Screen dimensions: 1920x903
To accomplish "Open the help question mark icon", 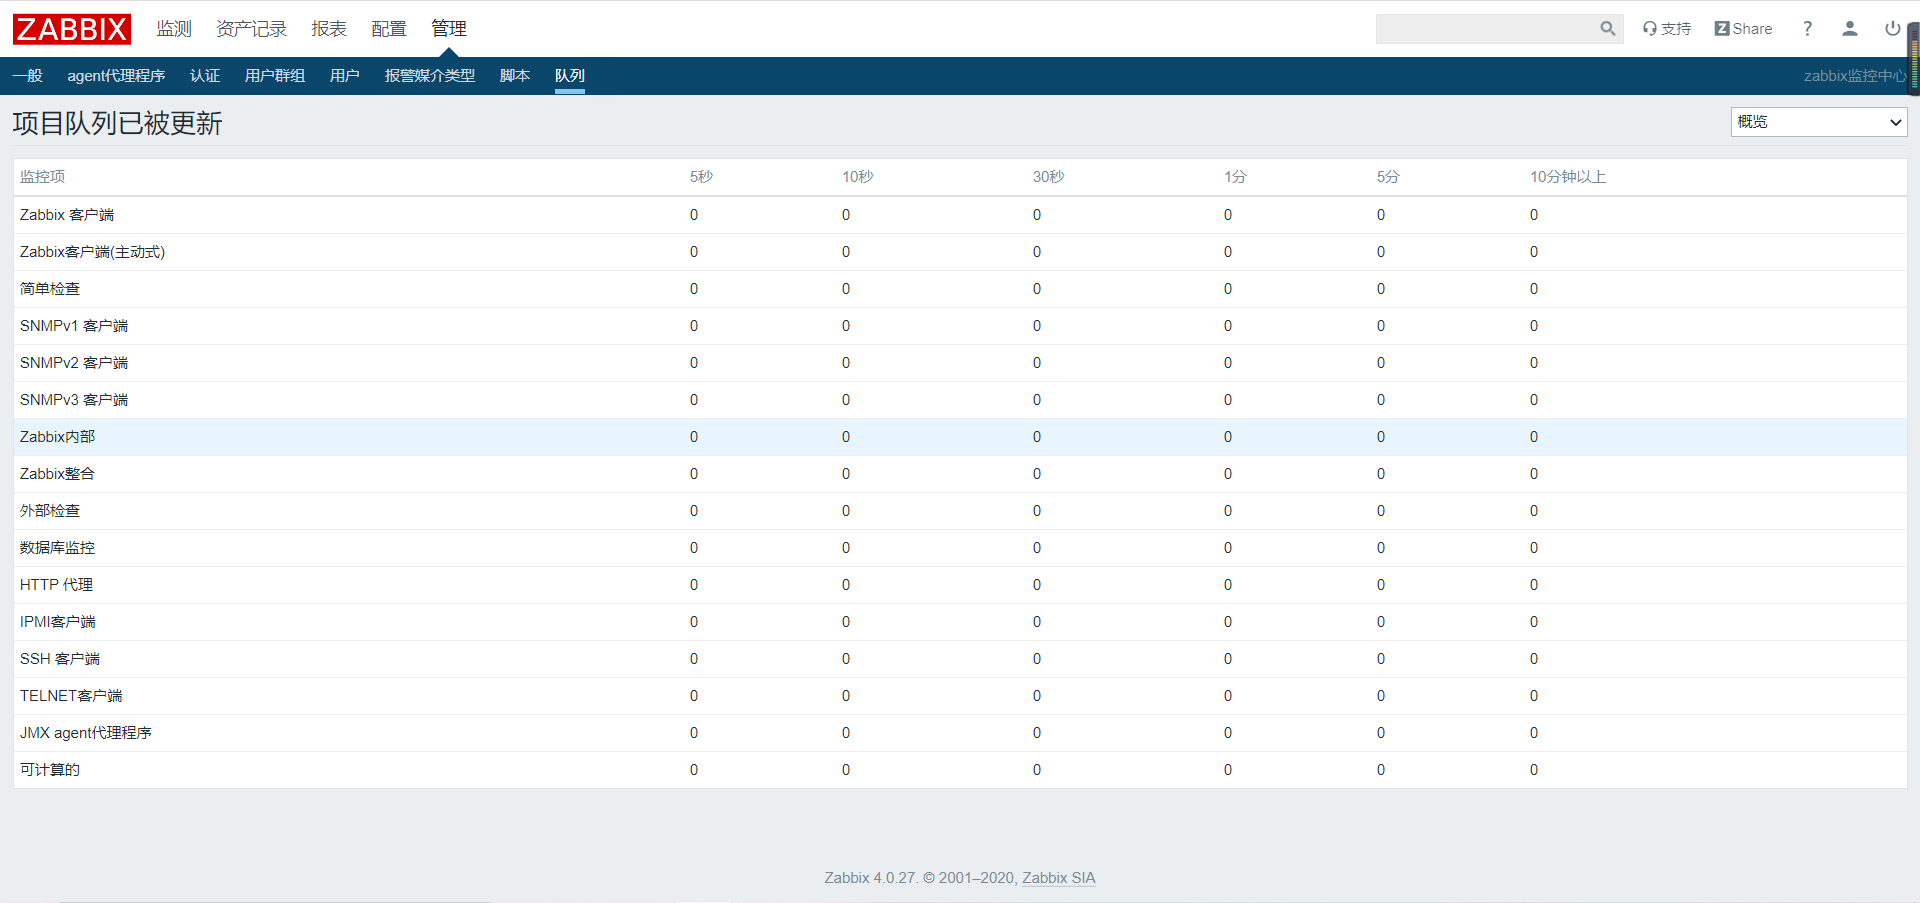I will pyautogui.click(x=1807, y=29).
